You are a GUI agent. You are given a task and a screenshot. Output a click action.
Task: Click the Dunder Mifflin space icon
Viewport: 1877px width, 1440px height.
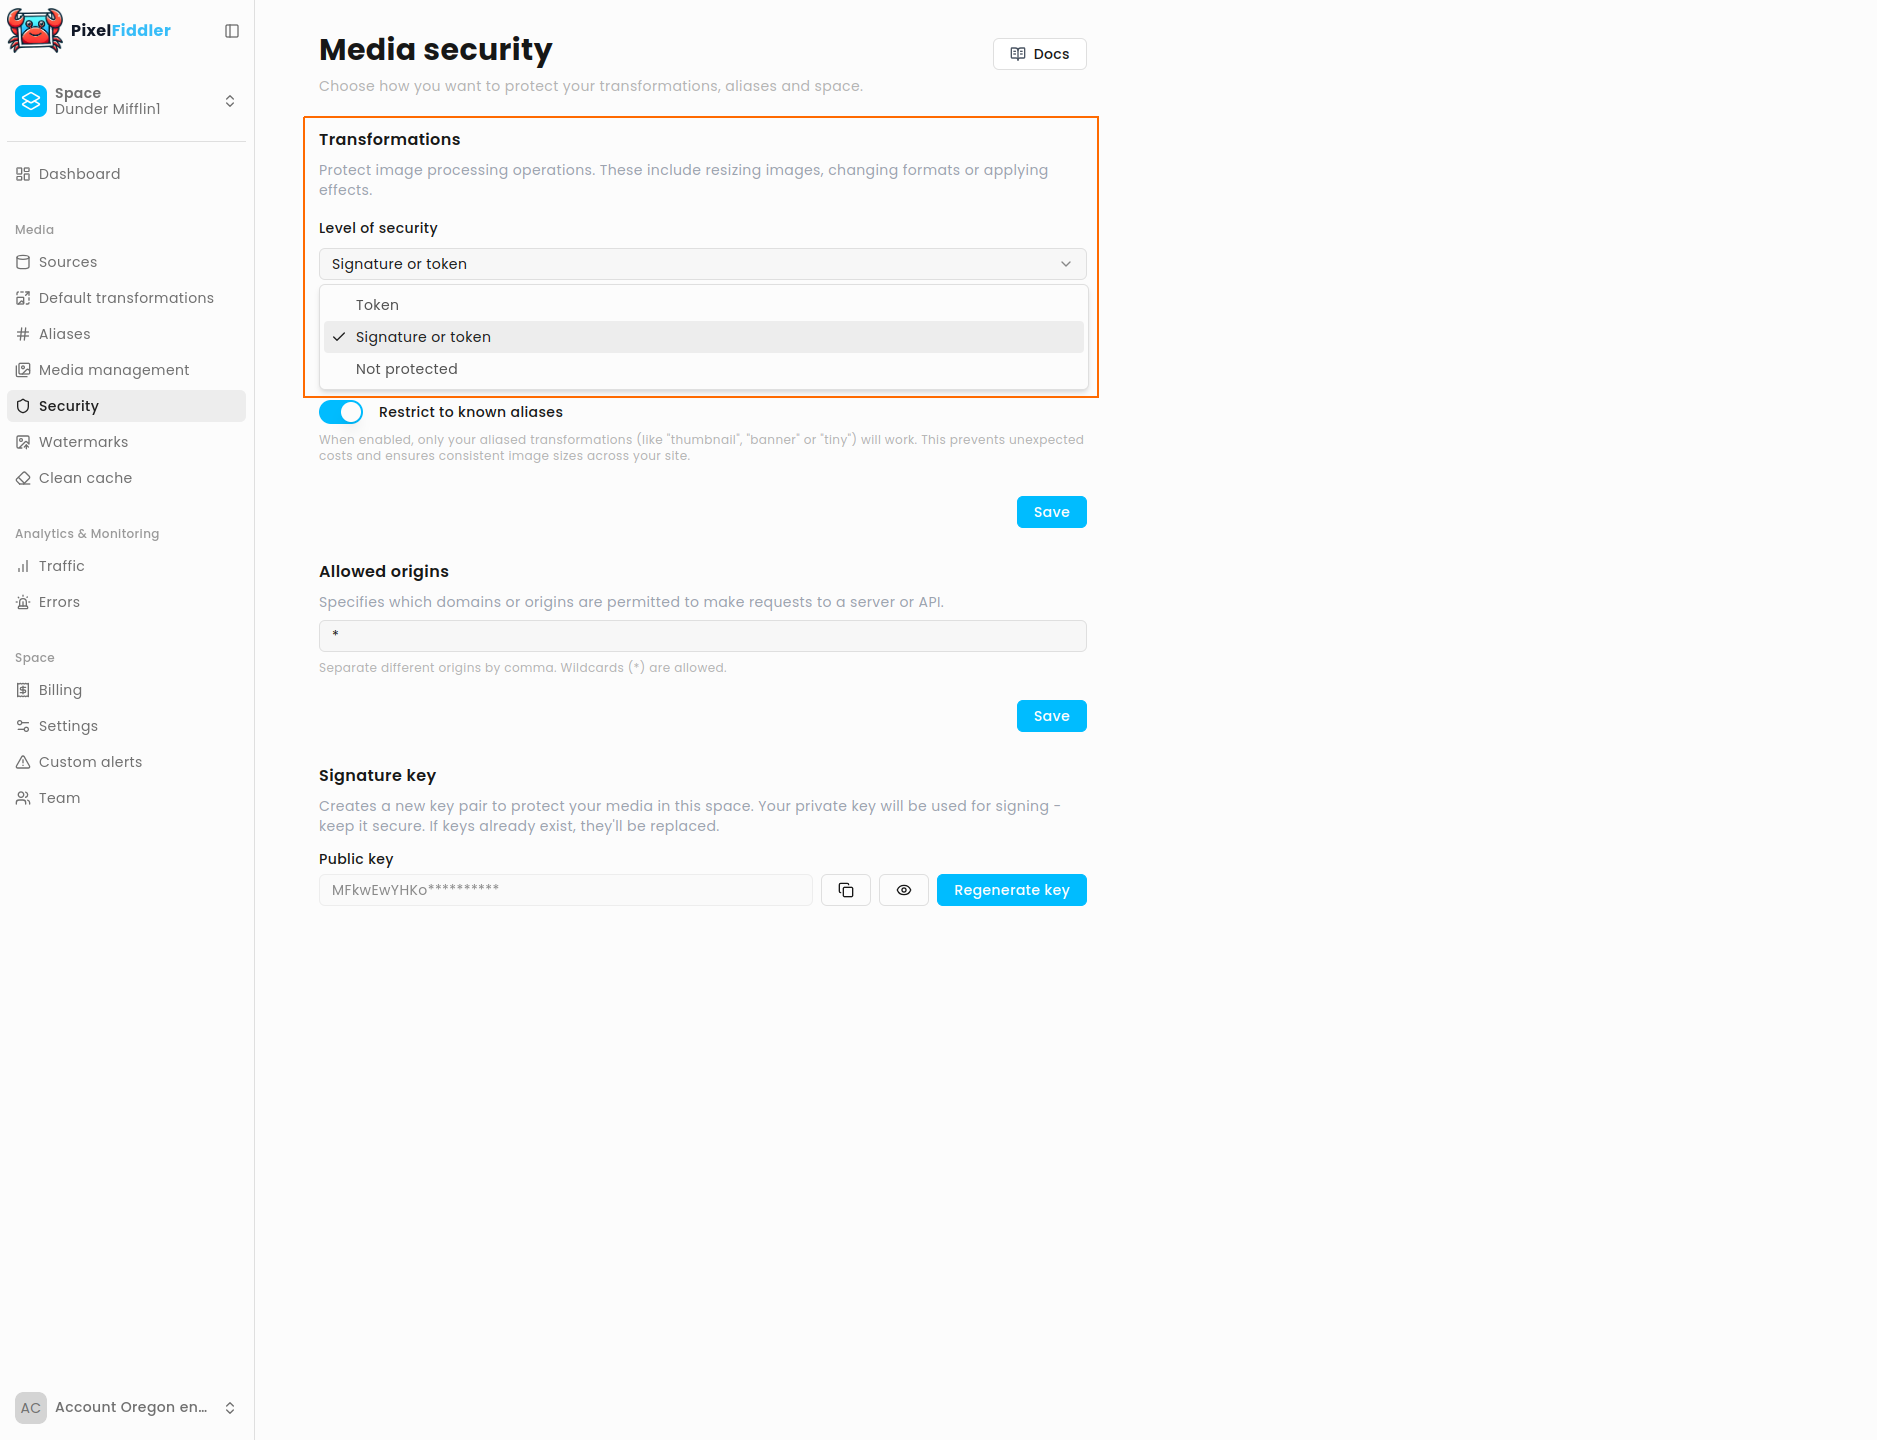31,101
